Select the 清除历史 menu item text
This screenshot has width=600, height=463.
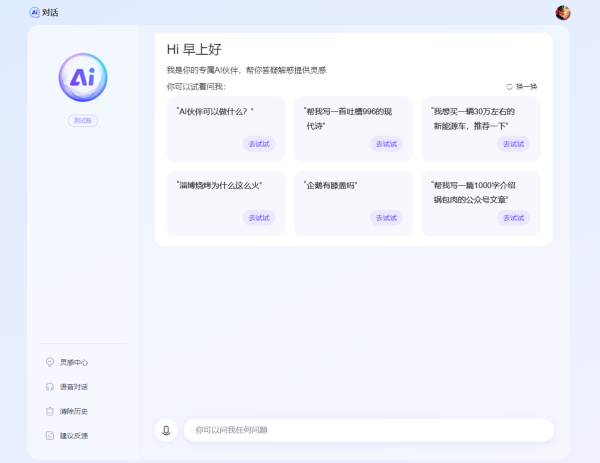[x=74, y=411]
